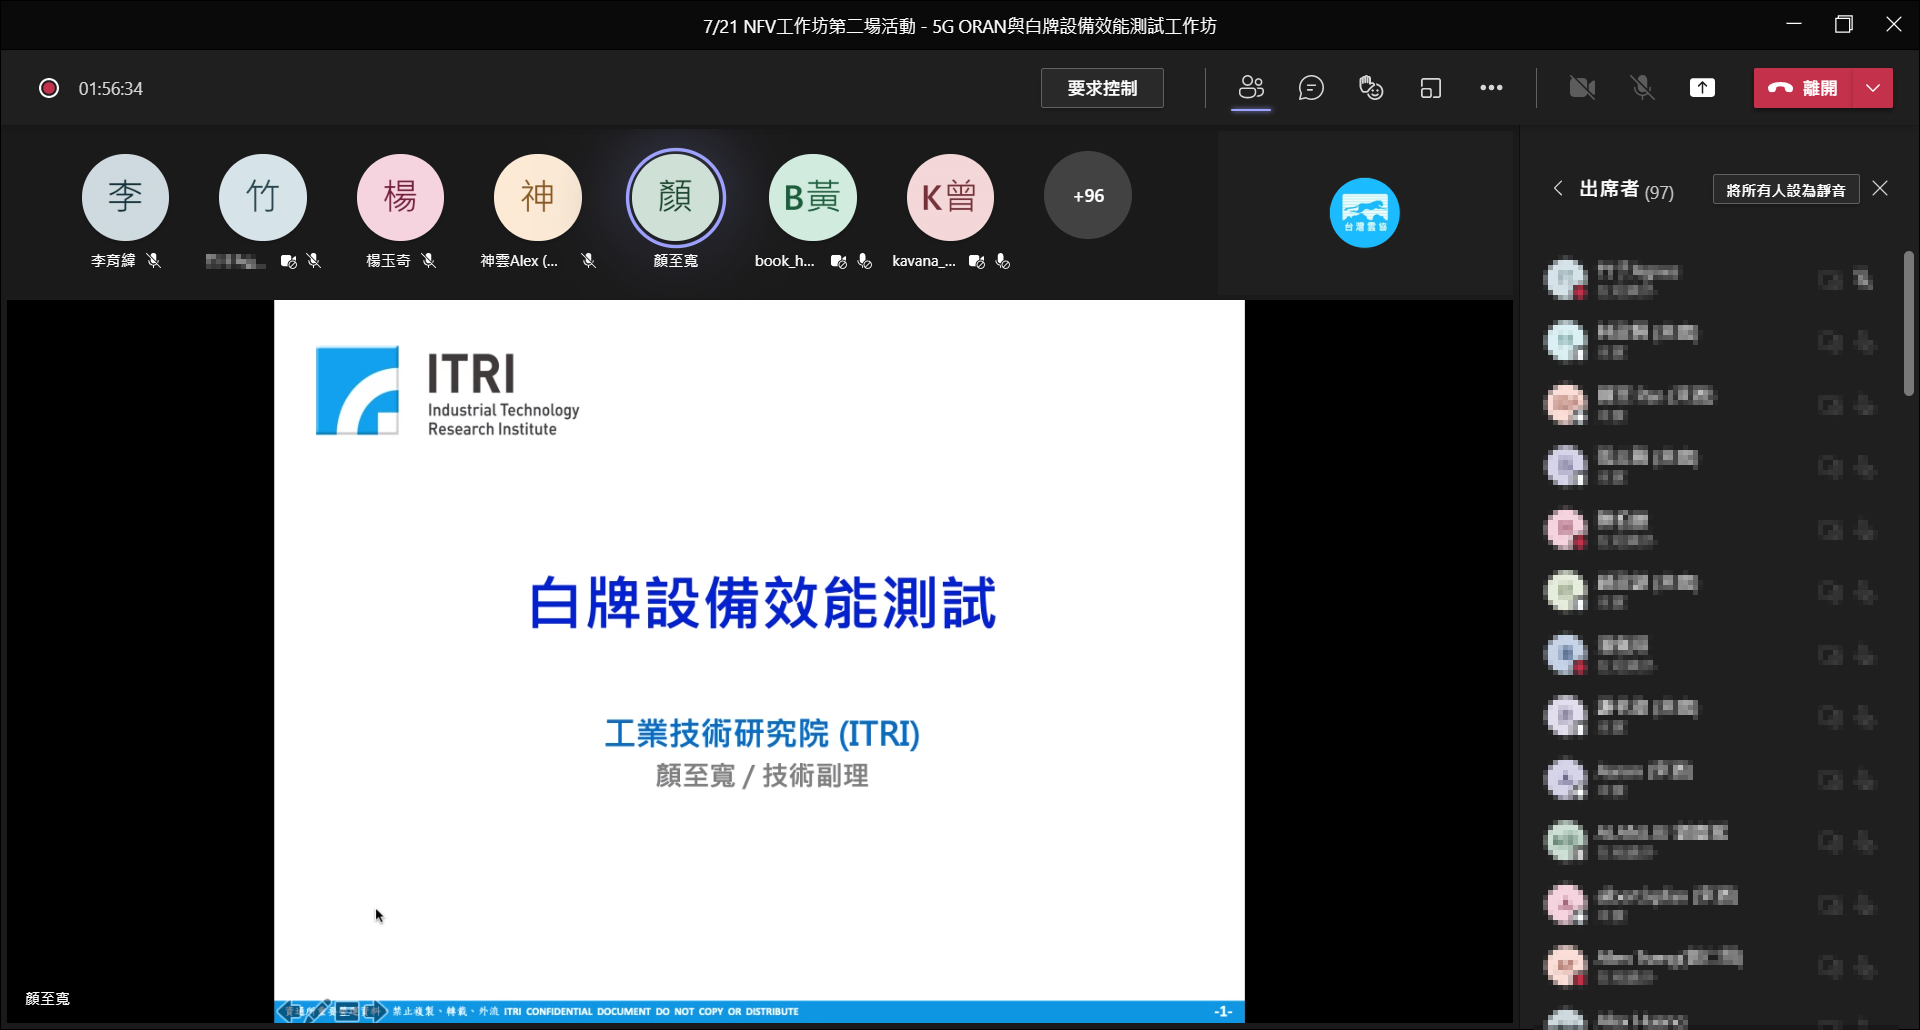Click Mute all participants button
Viewport: 1920px width, 1030px height.
(x=1786, y=189)
